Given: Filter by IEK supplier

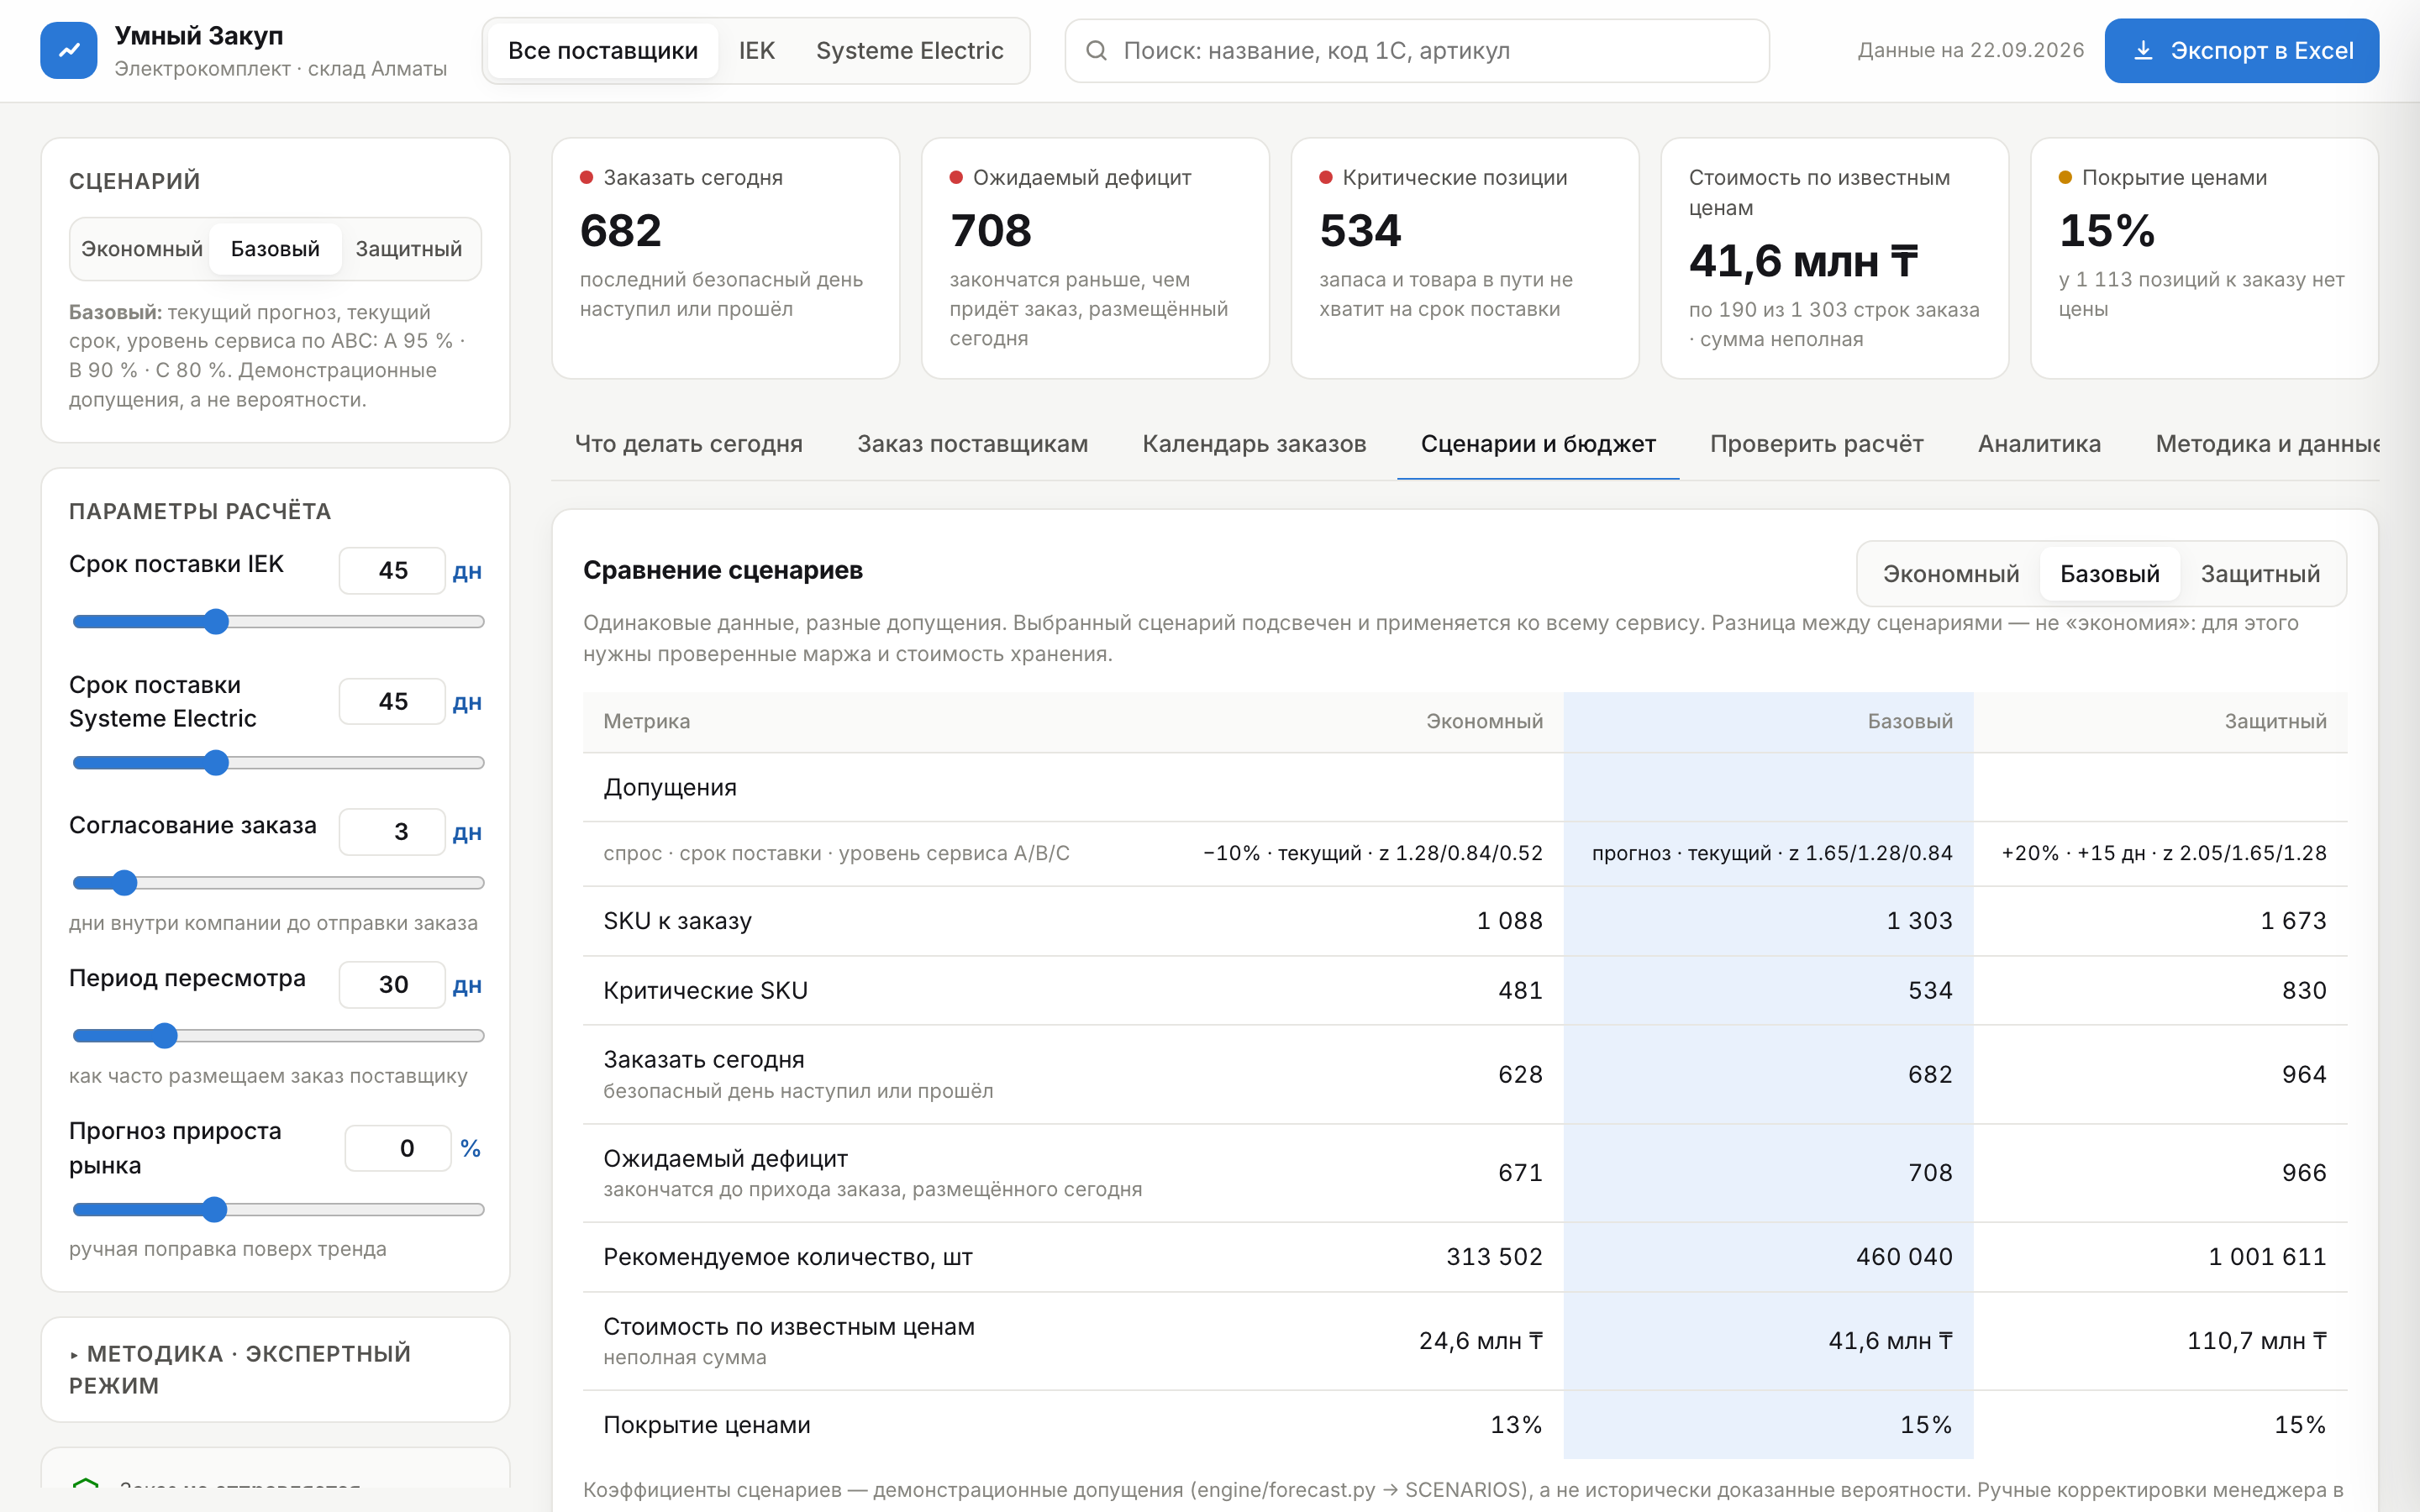Looking at the screenshot, I should pos(757,50).
